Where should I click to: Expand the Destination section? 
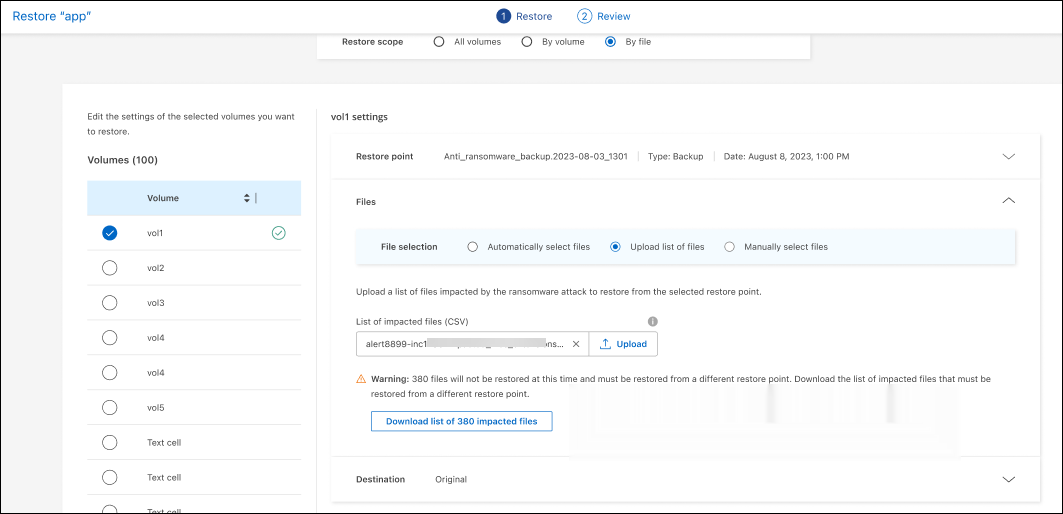coord(1008,479)
